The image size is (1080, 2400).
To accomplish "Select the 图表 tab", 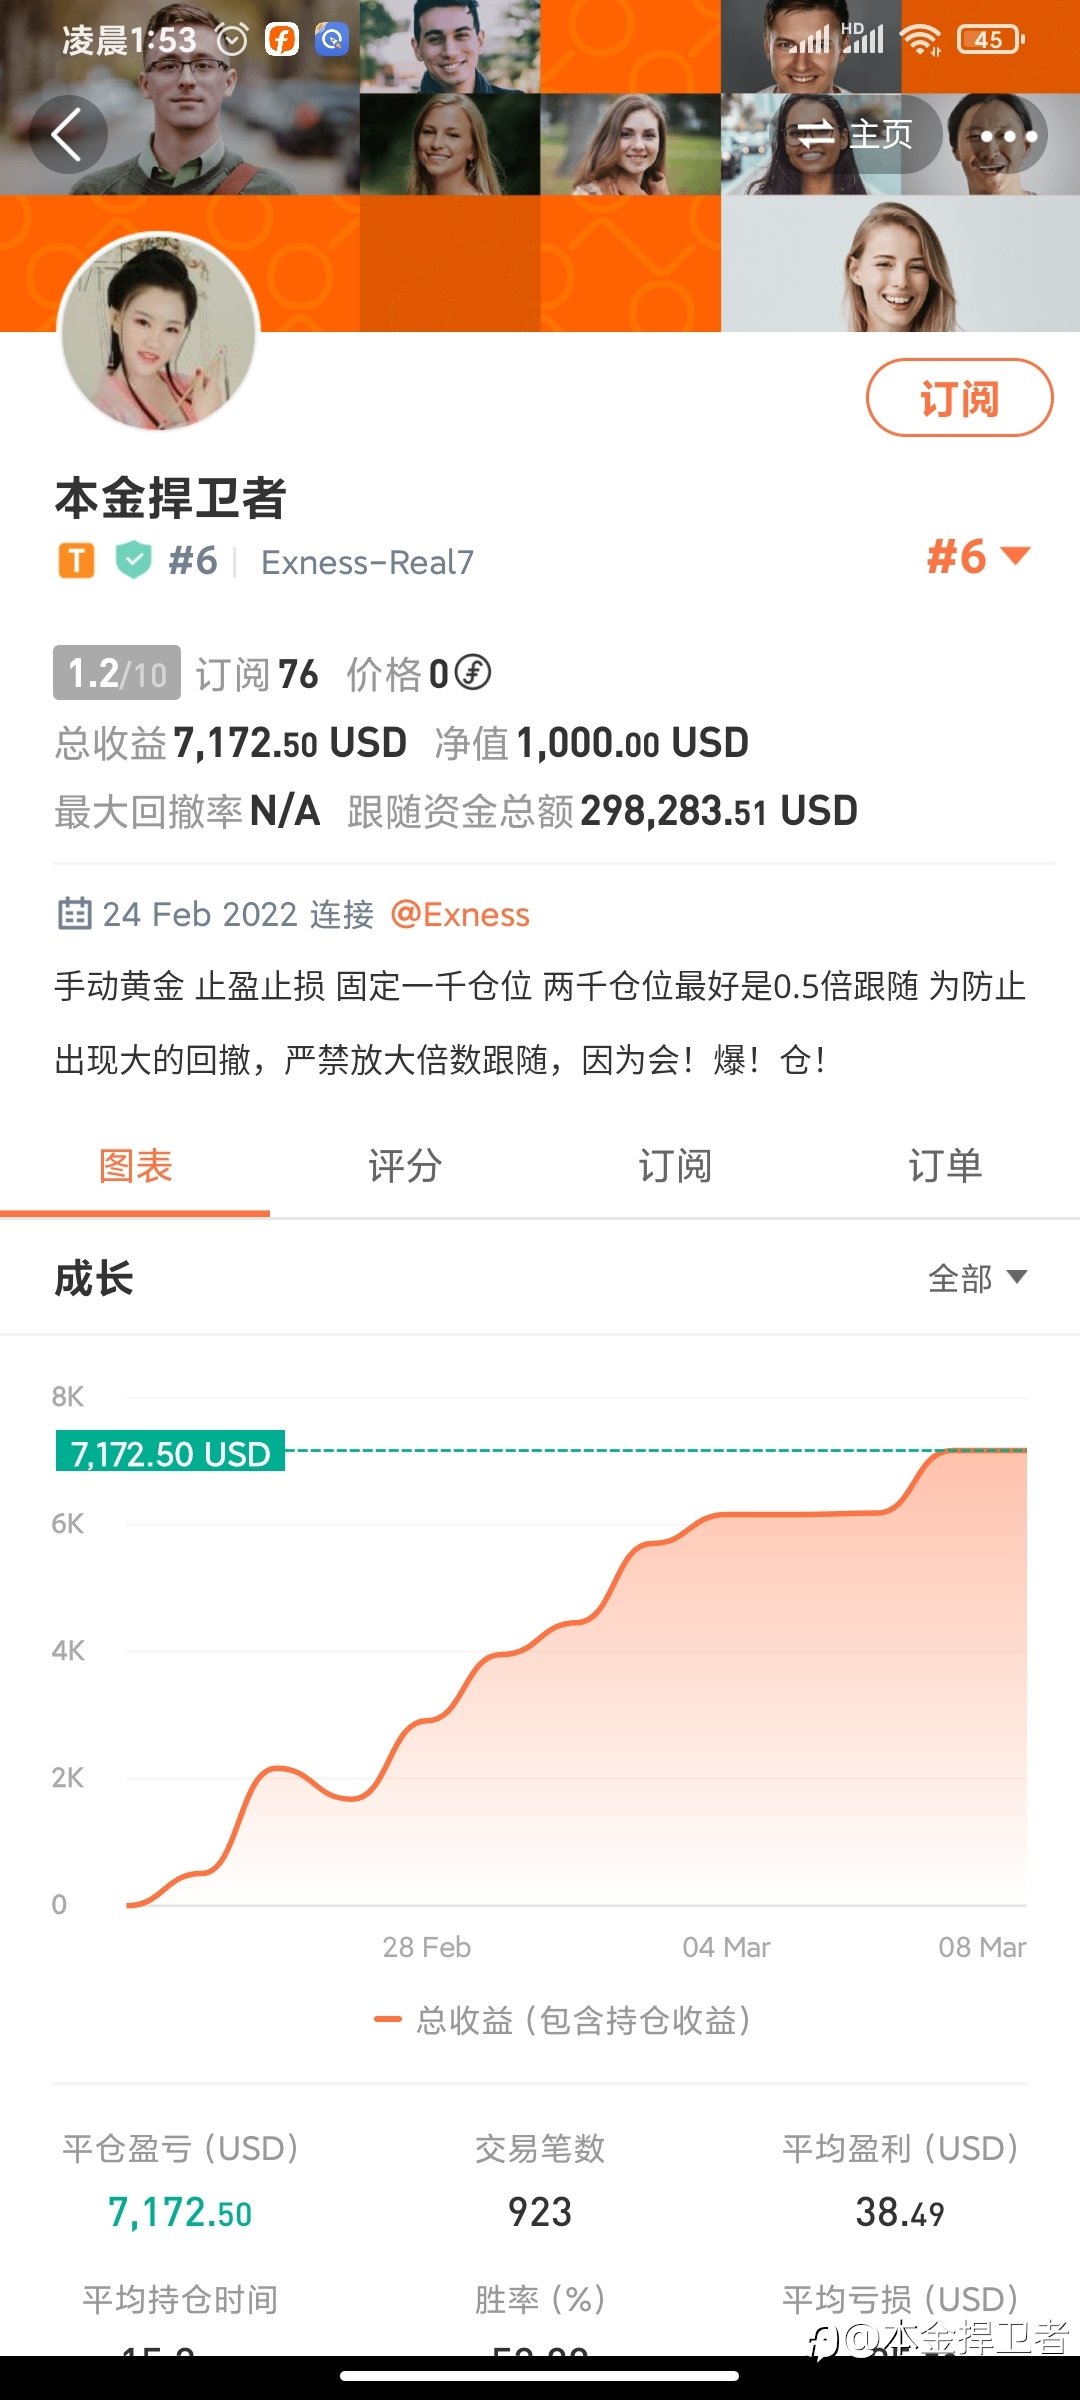I will [x=135, y=1166].
